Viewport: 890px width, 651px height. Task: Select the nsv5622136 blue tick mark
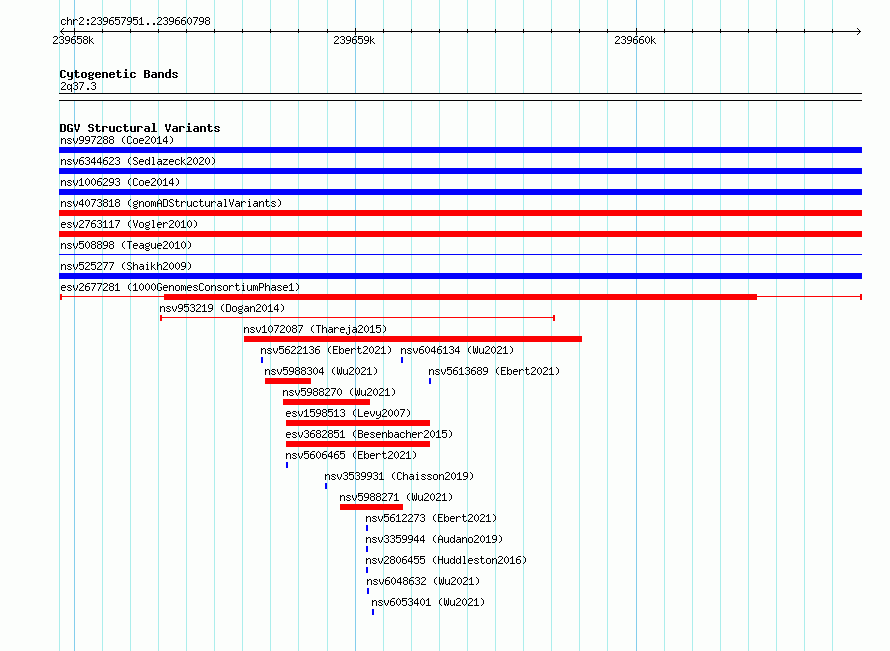point(262,360)
